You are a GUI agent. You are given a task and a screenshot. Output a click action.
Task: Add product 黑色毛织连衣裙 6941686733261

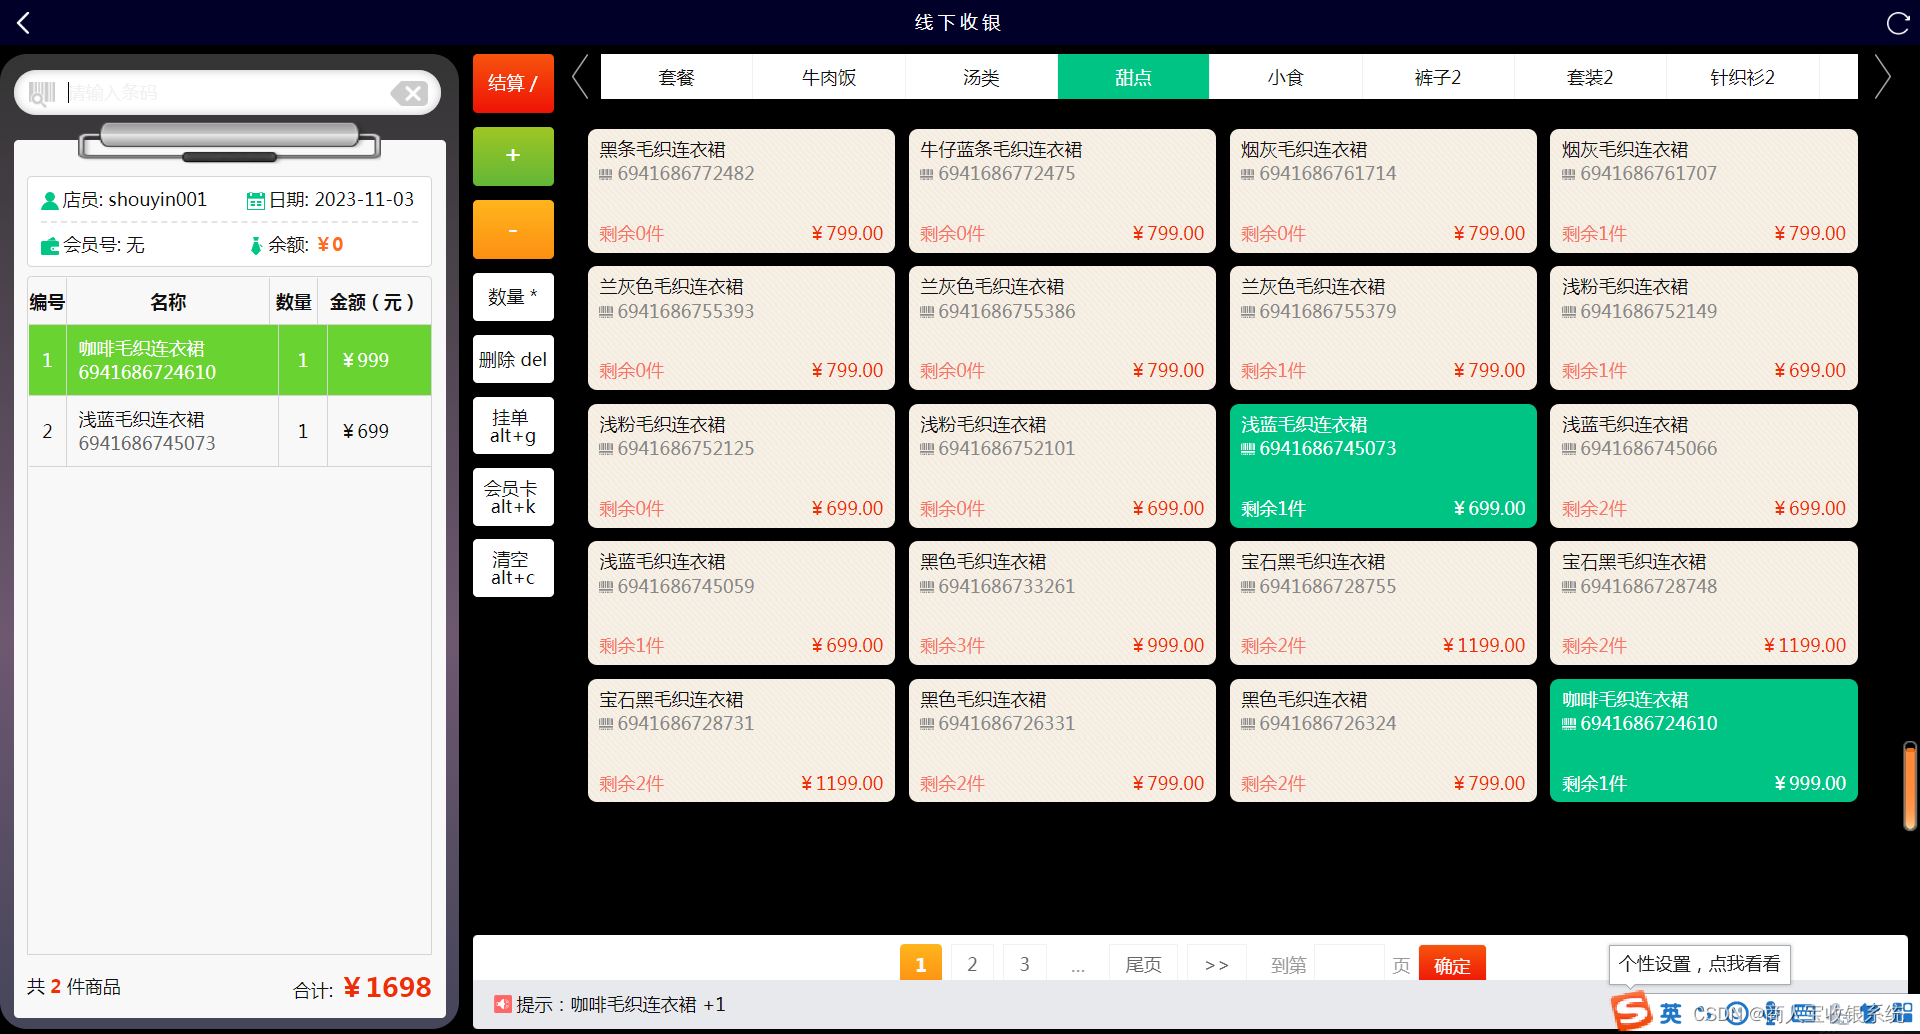coord(1062,603)
